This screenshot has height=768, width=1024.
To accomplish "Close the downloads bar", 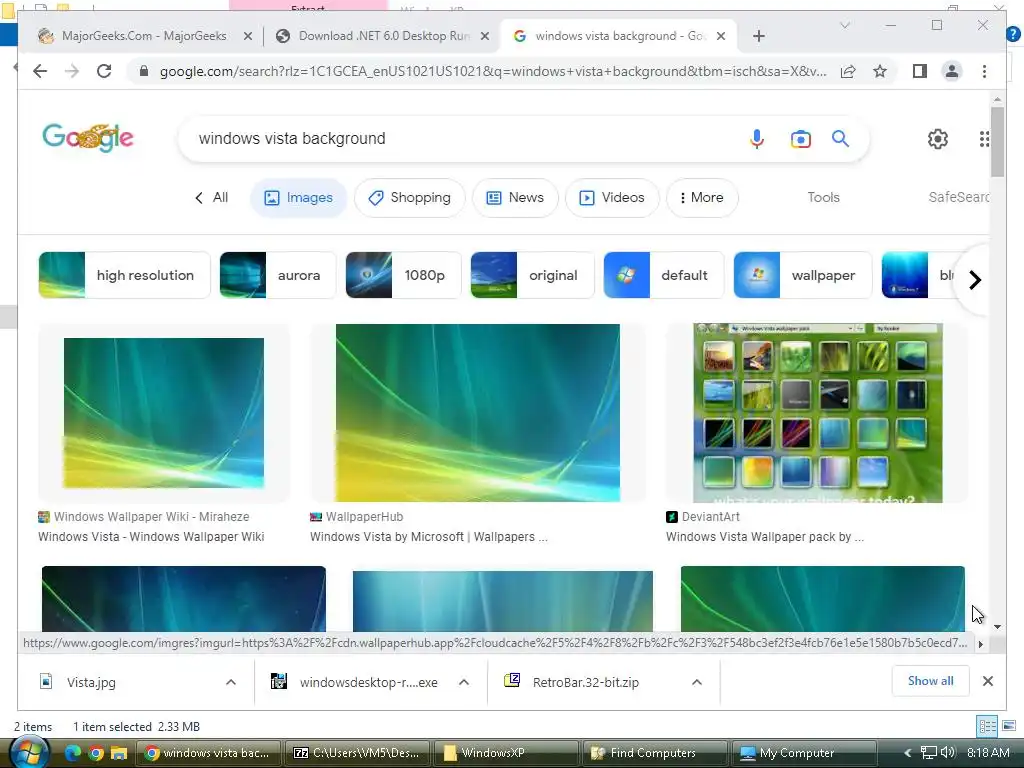I will coord(987,681).
